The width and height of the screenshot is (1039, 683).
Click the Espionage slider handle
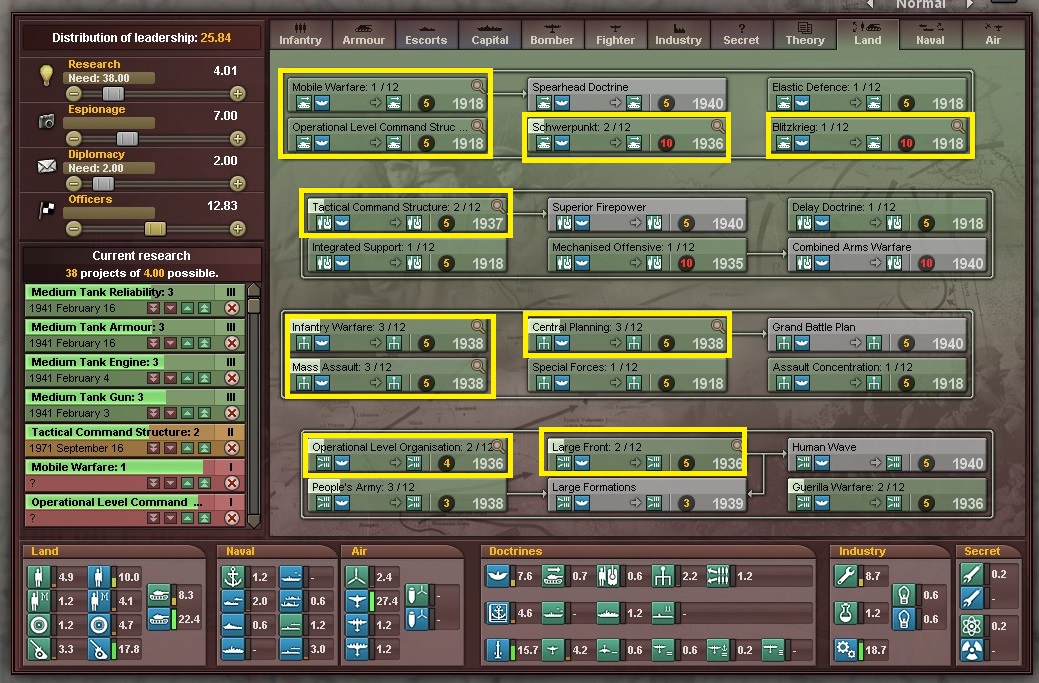pyautogui.click(x=127, y=138)
